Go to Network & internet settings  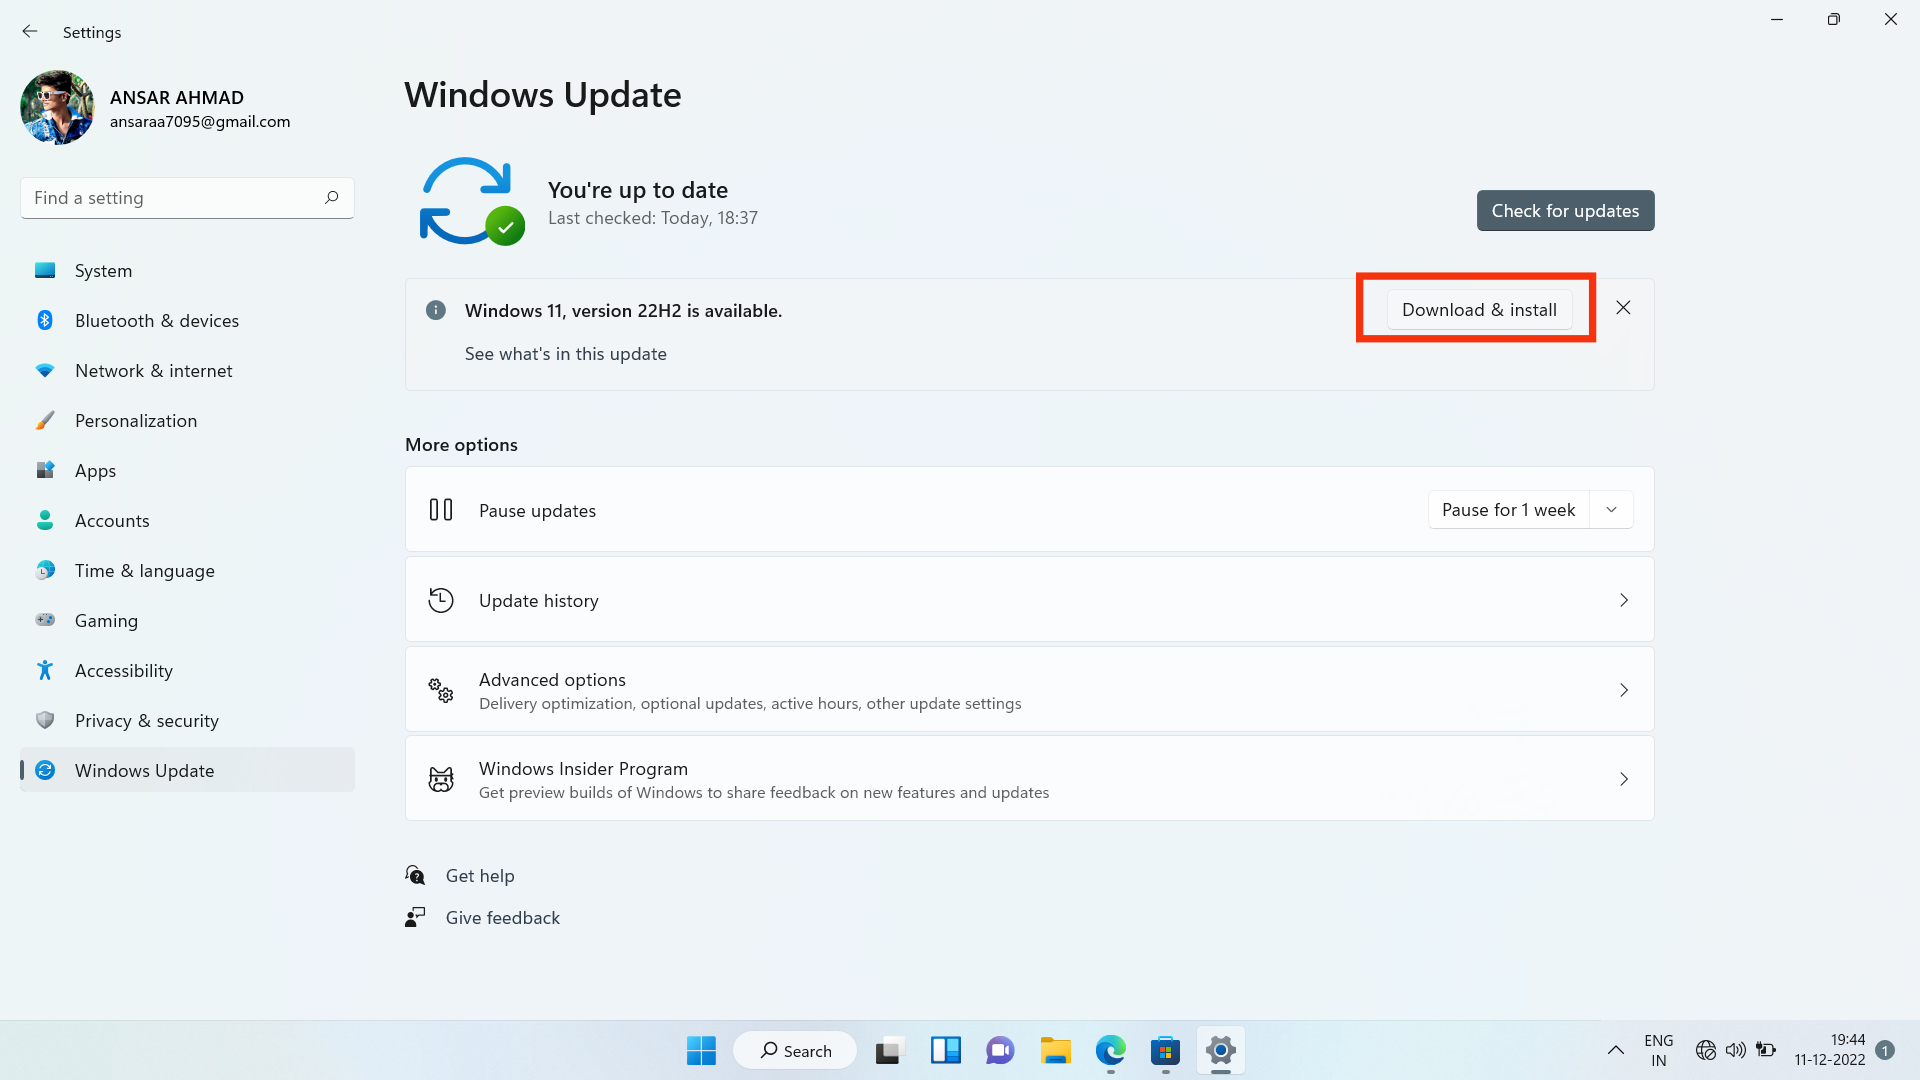(x=153, y=370)
